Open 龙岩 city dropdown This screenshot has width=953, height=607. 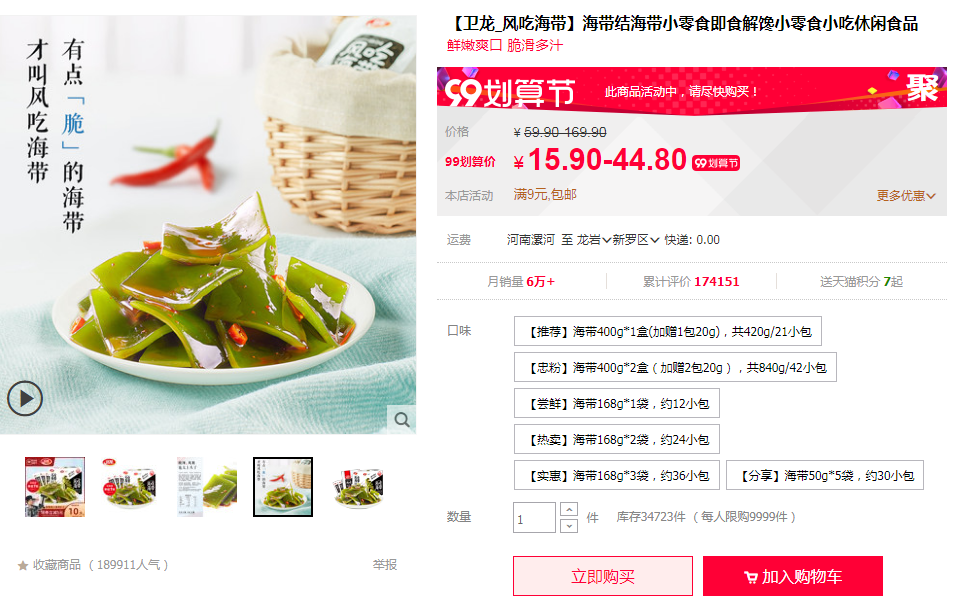pyautogui.click(x=593, y=240)
